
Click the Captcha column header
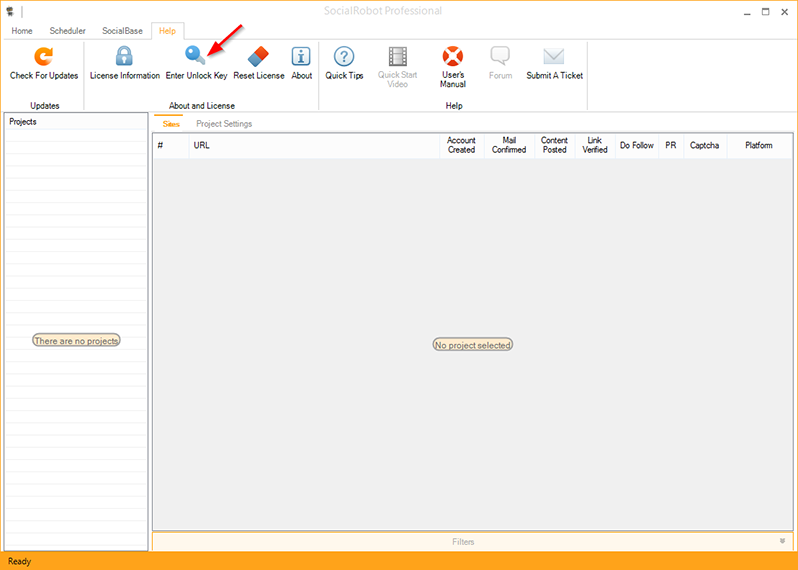tap(705, 146)
